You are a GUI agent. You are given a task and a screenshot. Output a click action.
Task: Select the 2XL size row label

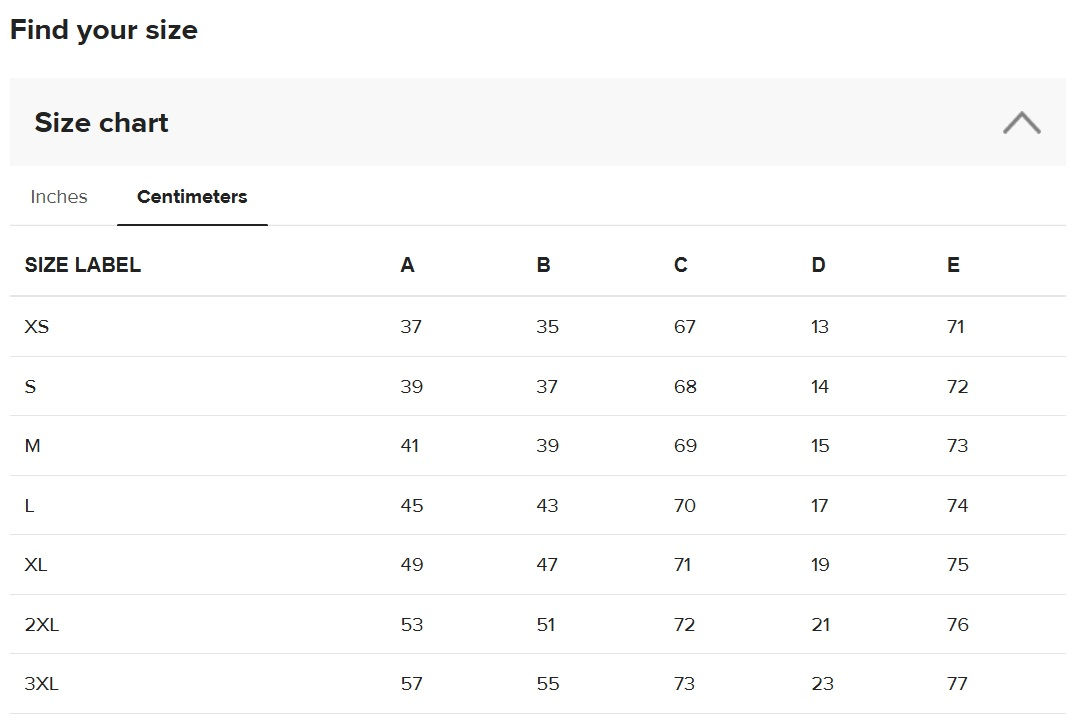[41, 625]
